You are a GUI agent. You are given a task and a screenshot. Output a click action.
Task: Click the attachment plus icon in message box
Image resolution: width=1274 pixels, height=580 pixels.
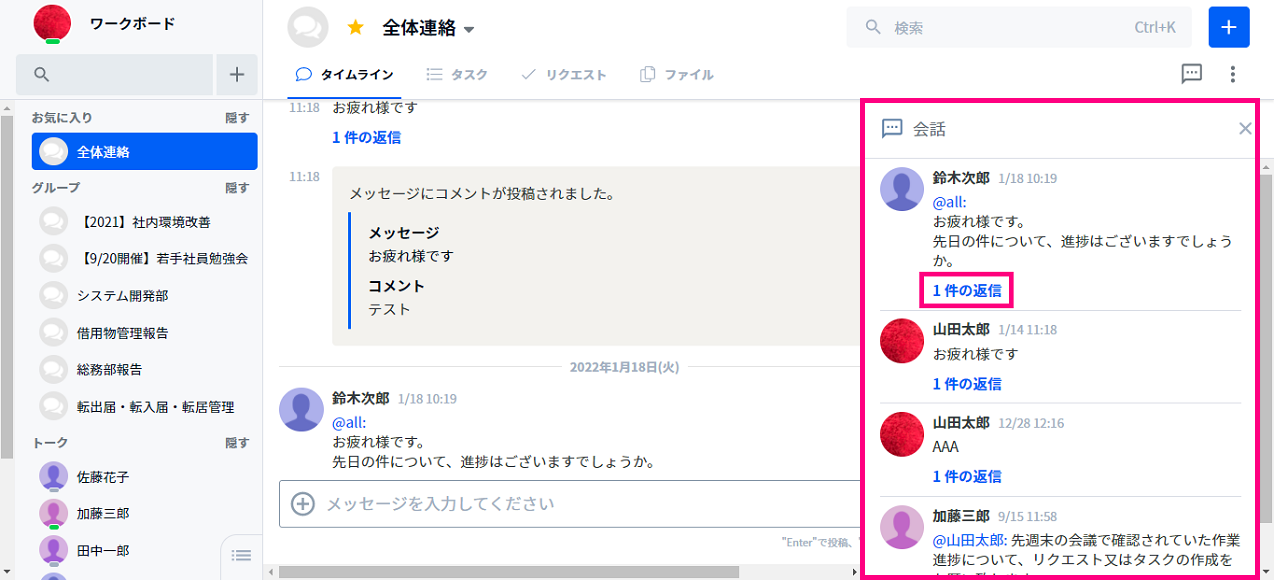click(x=302, y=503)
